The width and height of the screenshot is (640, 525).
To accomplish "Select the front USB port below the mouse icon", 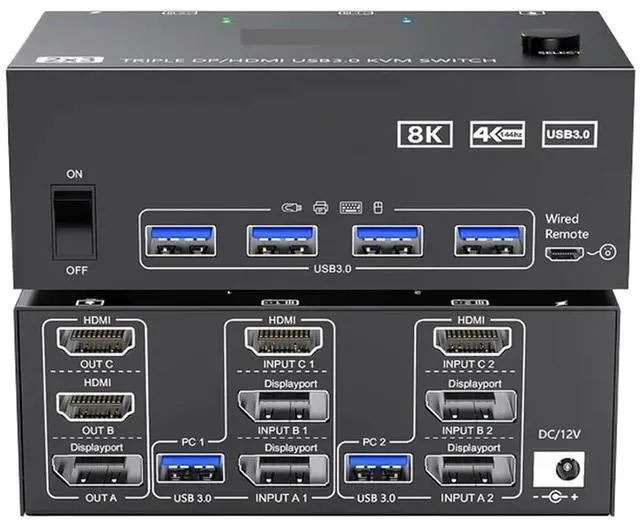I will (x=387, y=241).
